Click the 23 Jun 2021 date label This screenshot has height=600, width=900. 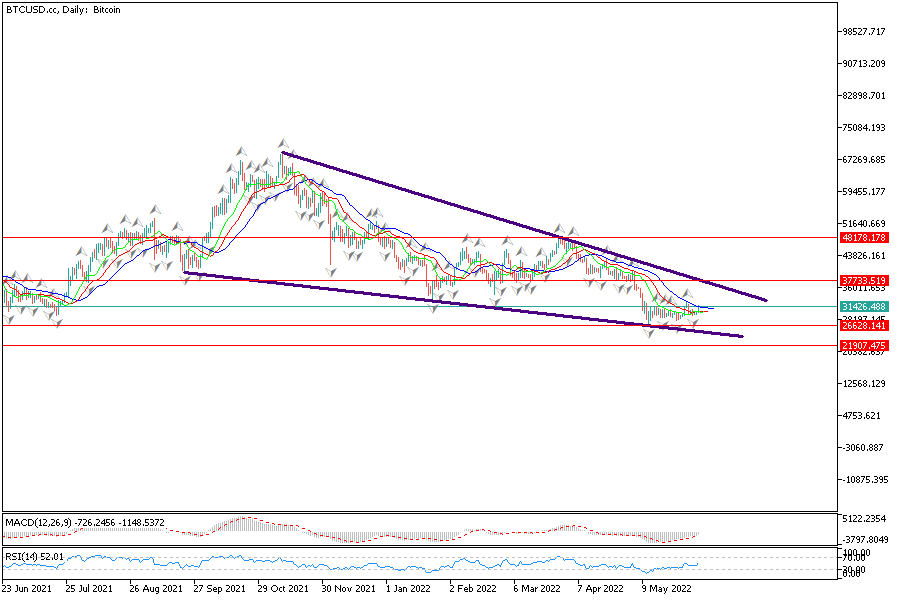(28, 589)
